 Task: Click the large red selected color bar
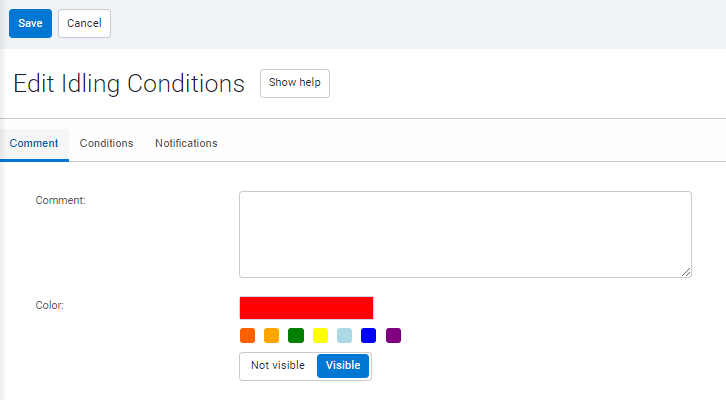pyautogui.click(x=306, y=308)
